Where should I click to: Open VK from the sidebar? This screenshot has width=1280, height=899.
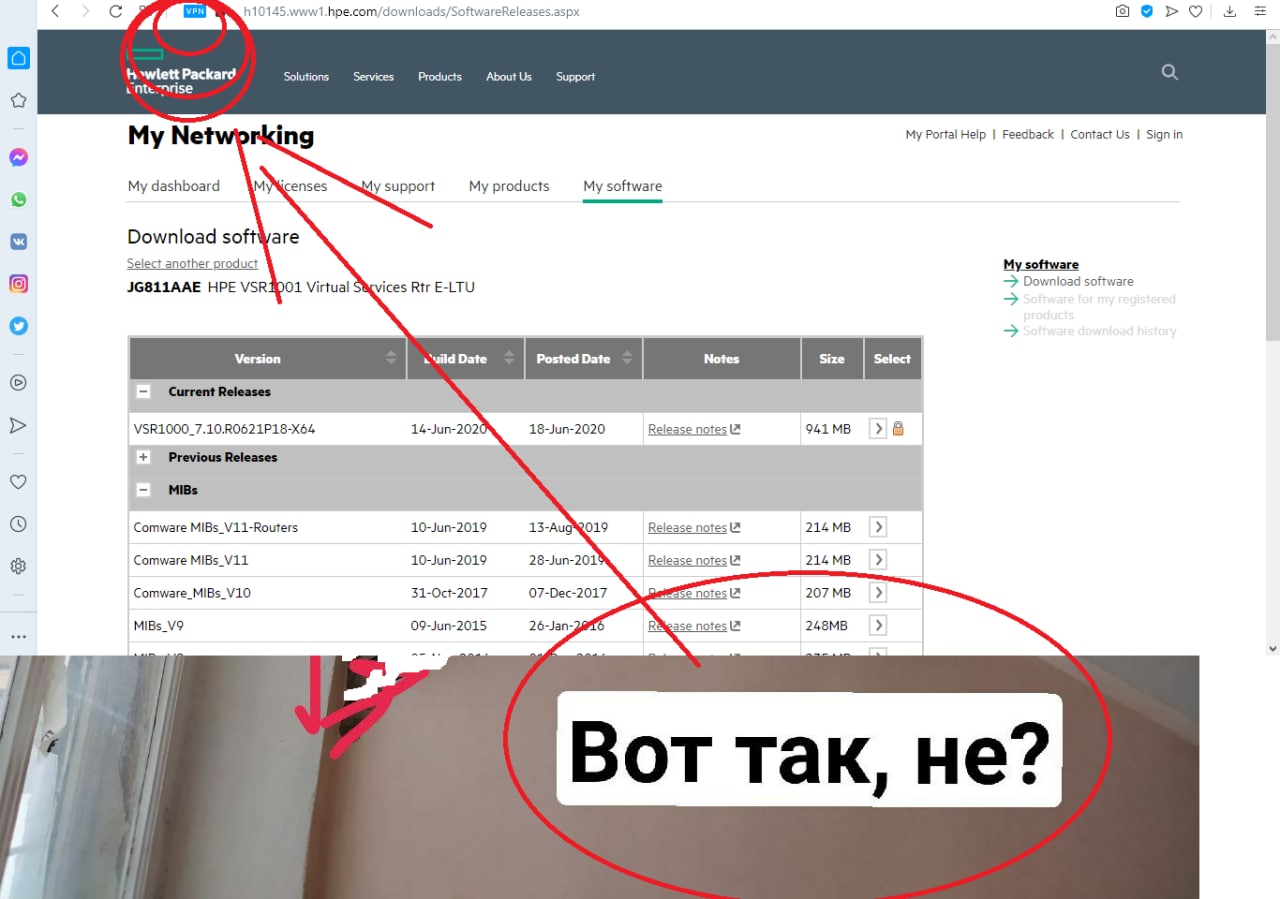[x=18, y=242]
